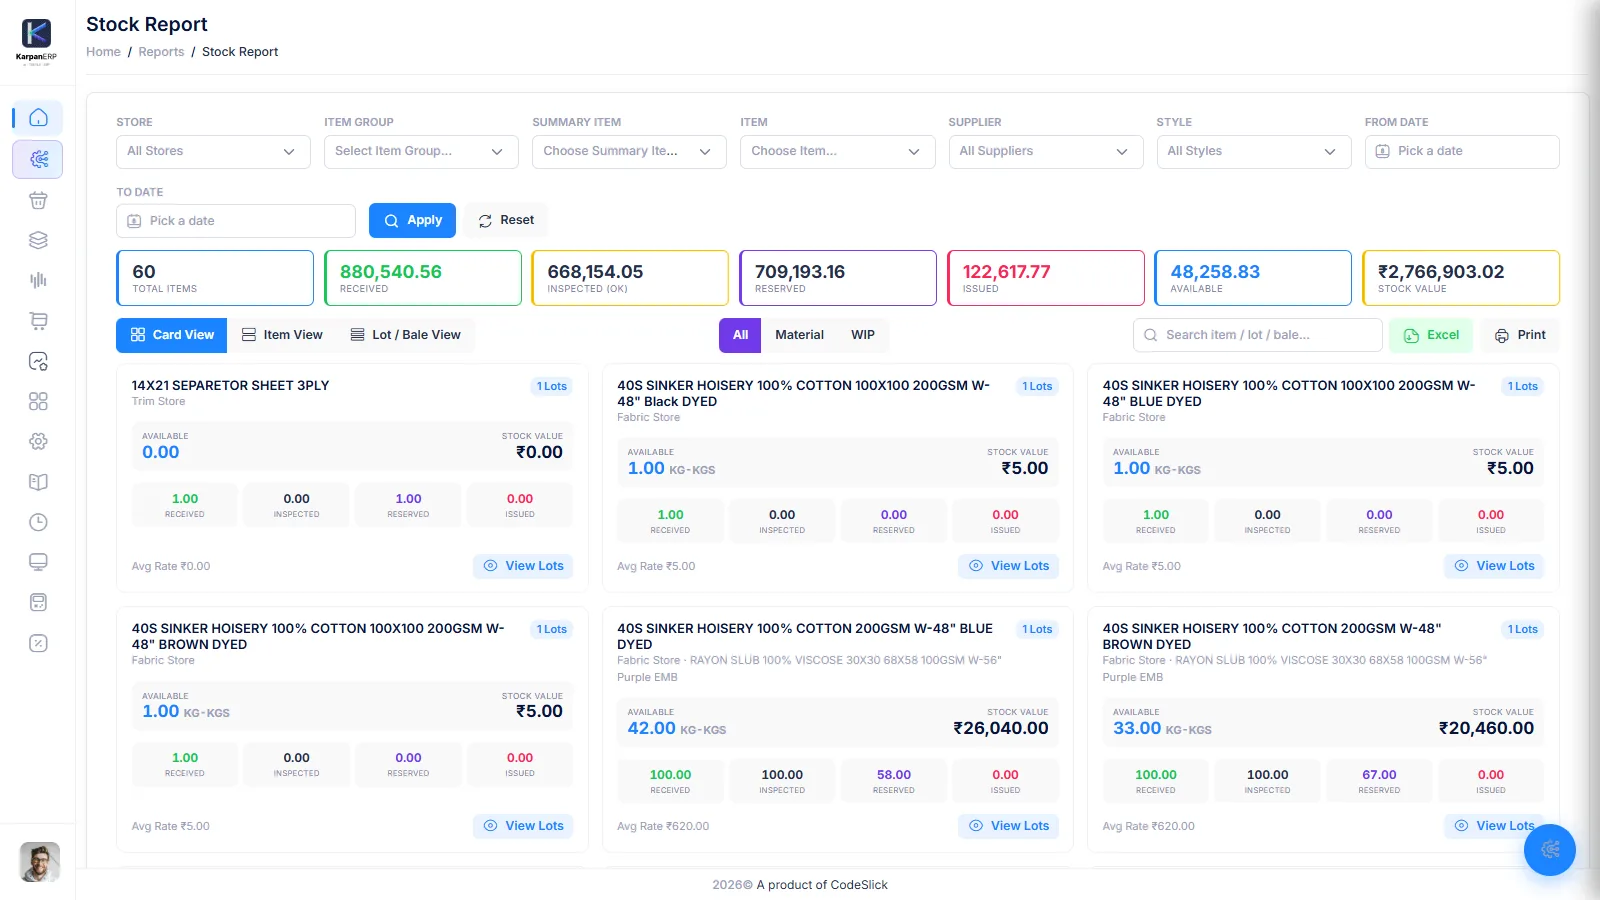Open the home icon in sidebar
Image resolution: width=1600 pixels, height=900 pixels.
(x=38, y=118)
